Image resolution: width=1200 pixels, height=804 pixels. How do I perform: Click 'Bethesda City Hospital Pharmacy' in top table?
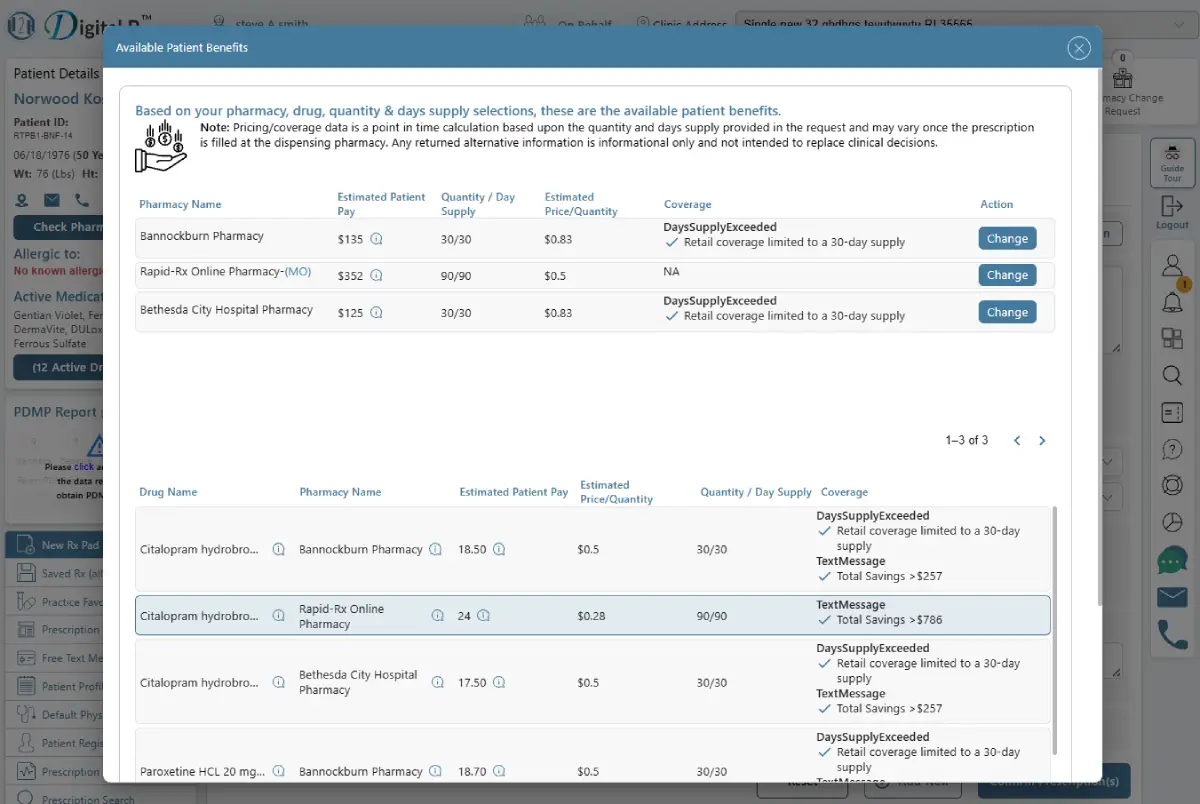(227, 310)
